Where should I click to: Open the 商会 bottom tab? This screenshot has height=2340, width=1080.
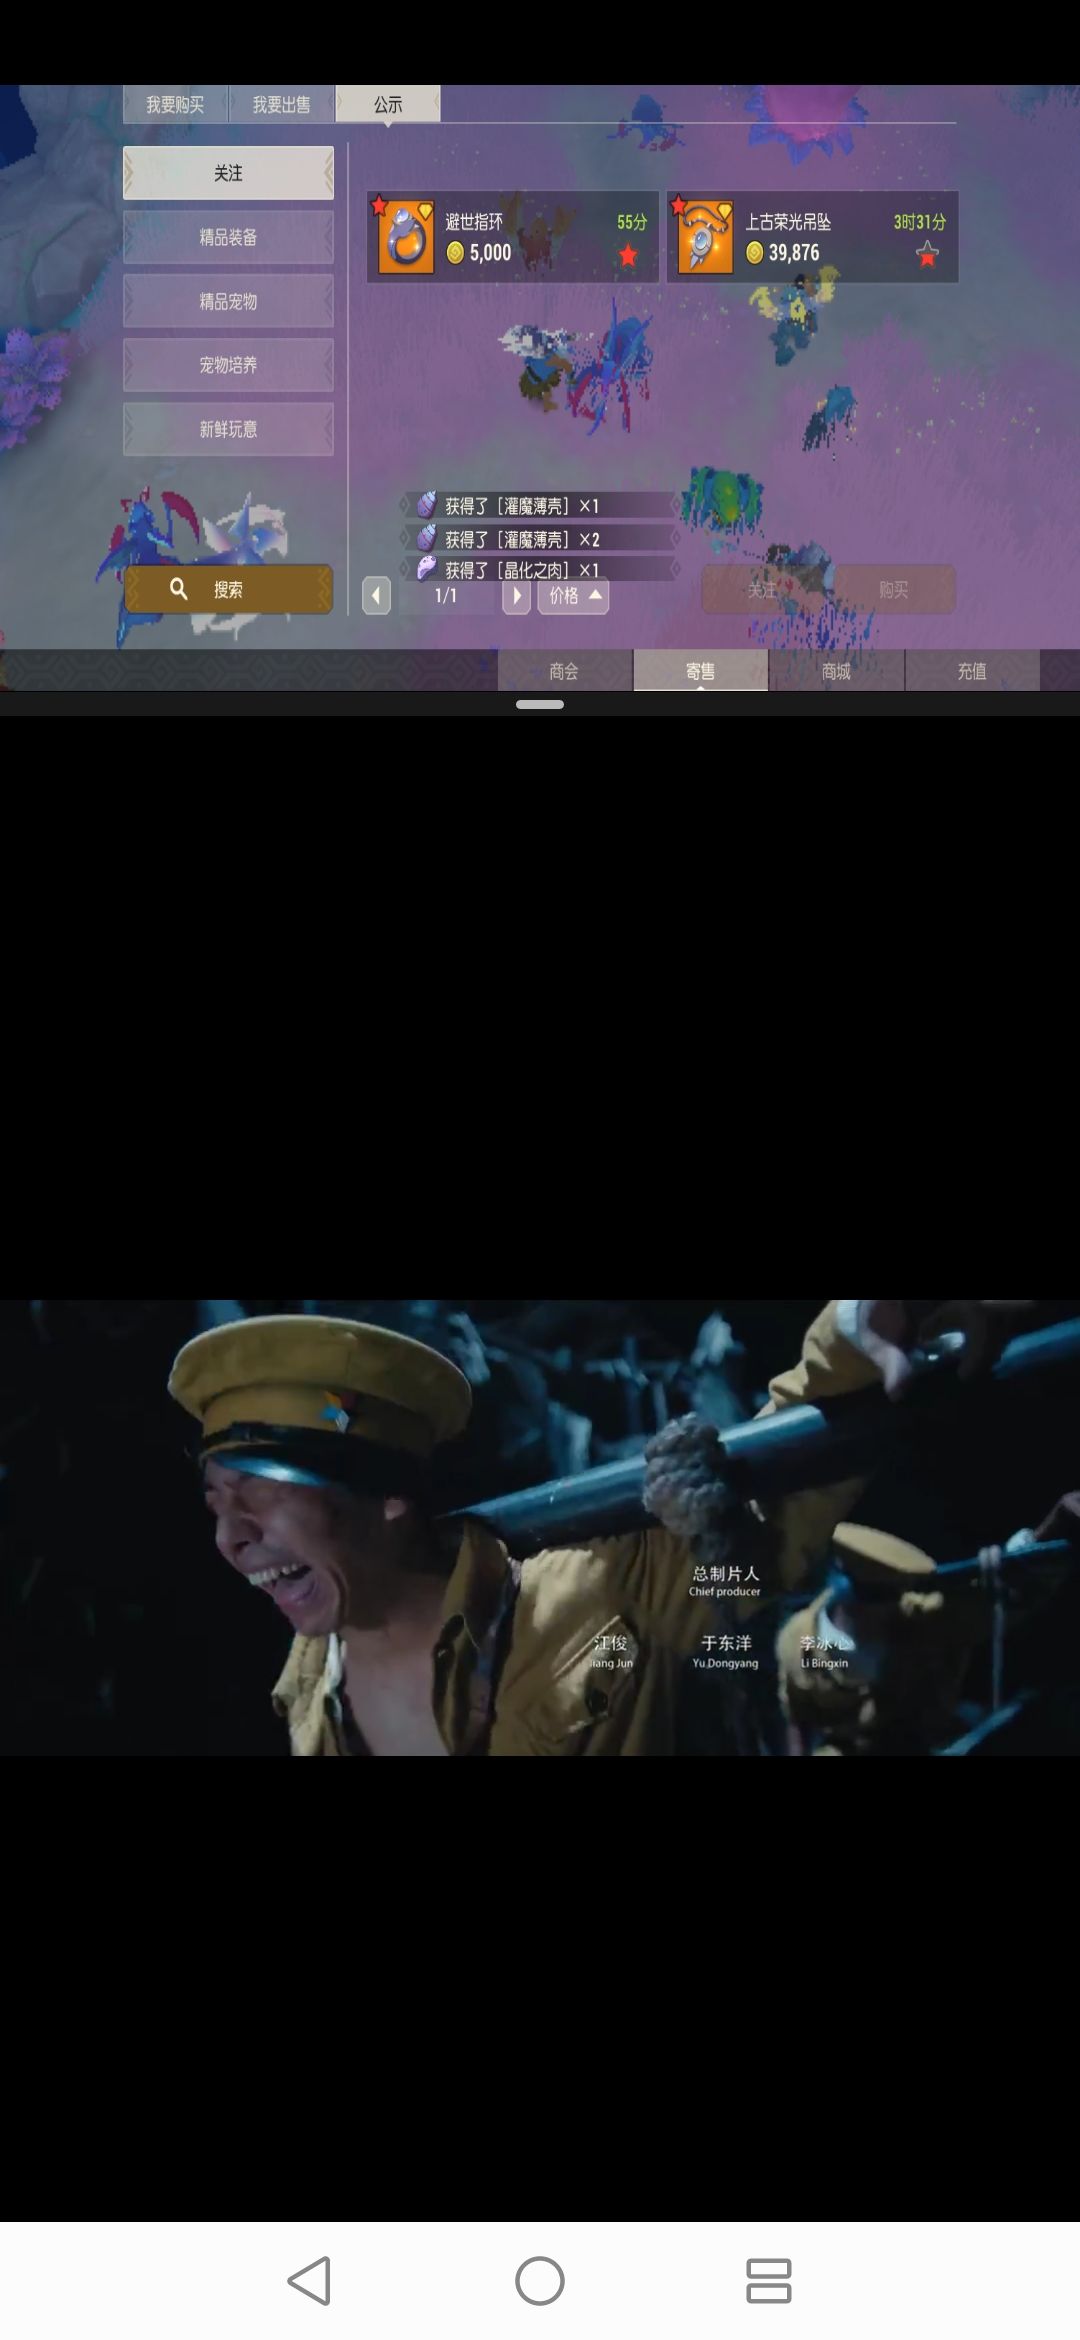(x=564, y=671)
